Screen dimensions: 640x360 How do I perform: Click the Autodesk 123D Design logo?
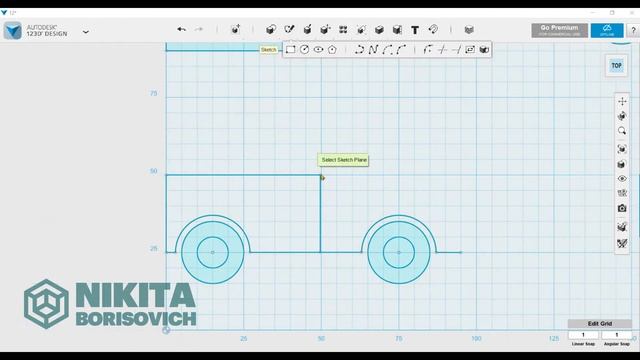pos(13,31)
